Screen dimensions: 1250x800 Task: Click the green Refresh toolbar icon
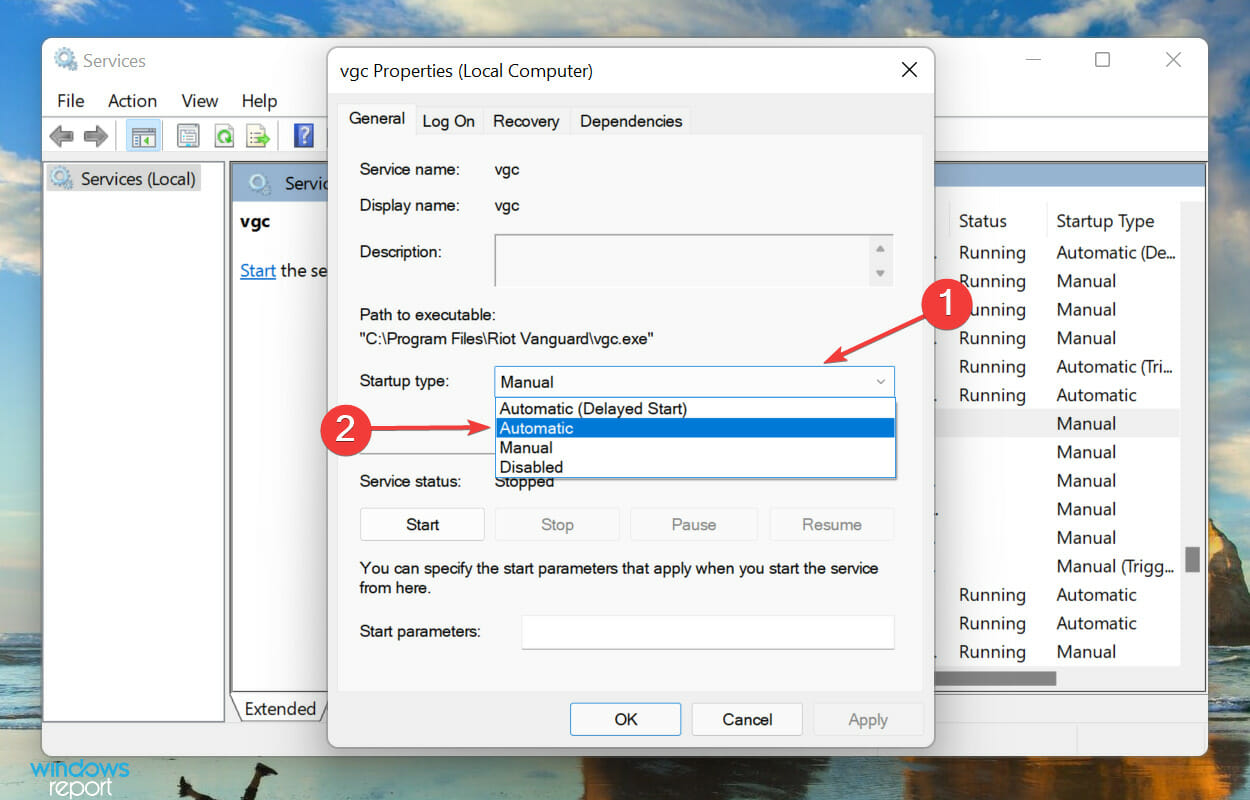click(x=224, y=136)
